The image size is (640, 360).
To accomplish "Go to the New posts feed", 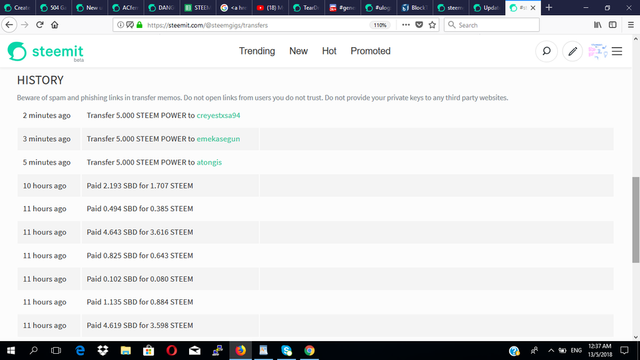I will (298, 51).
